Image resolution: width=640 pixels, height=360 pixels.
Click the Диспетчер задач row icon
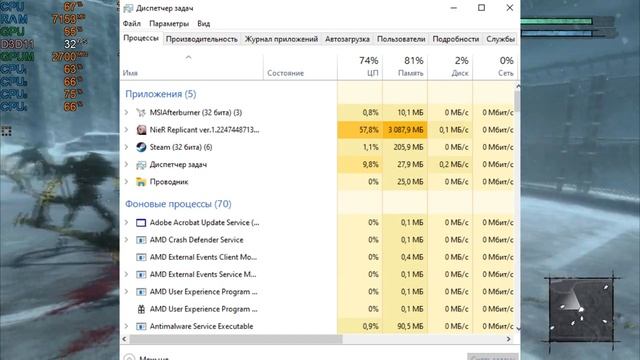[141, 164]
